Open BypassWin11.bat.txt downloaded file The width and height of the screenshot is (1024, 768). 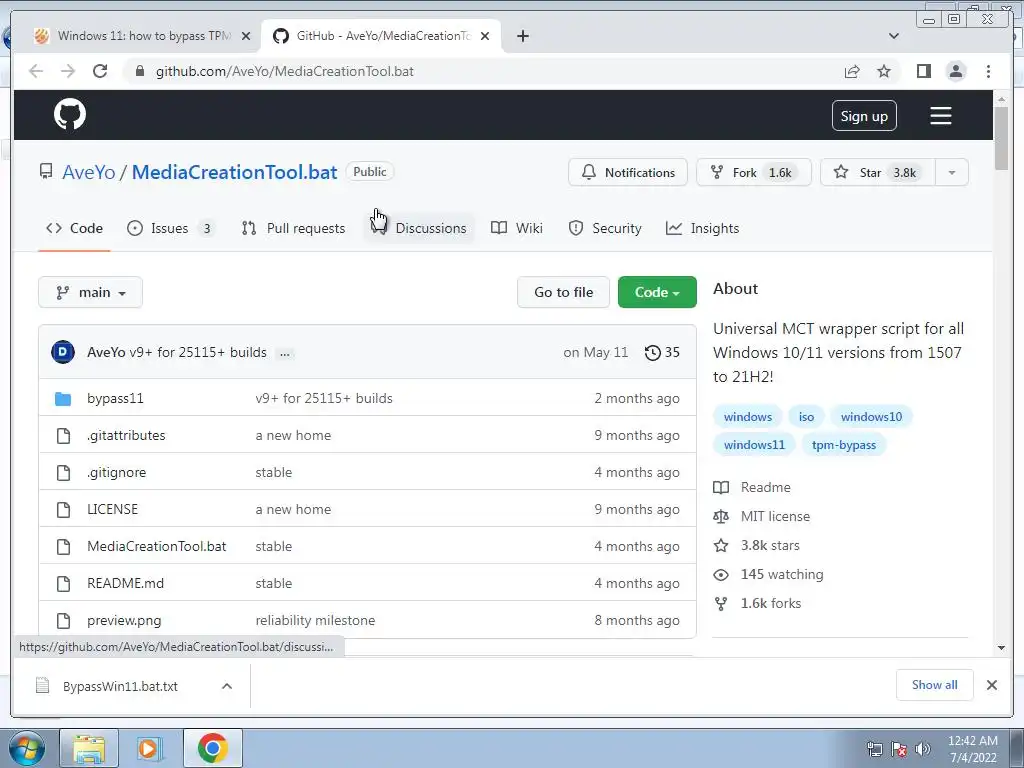click(x=120, y=686)
